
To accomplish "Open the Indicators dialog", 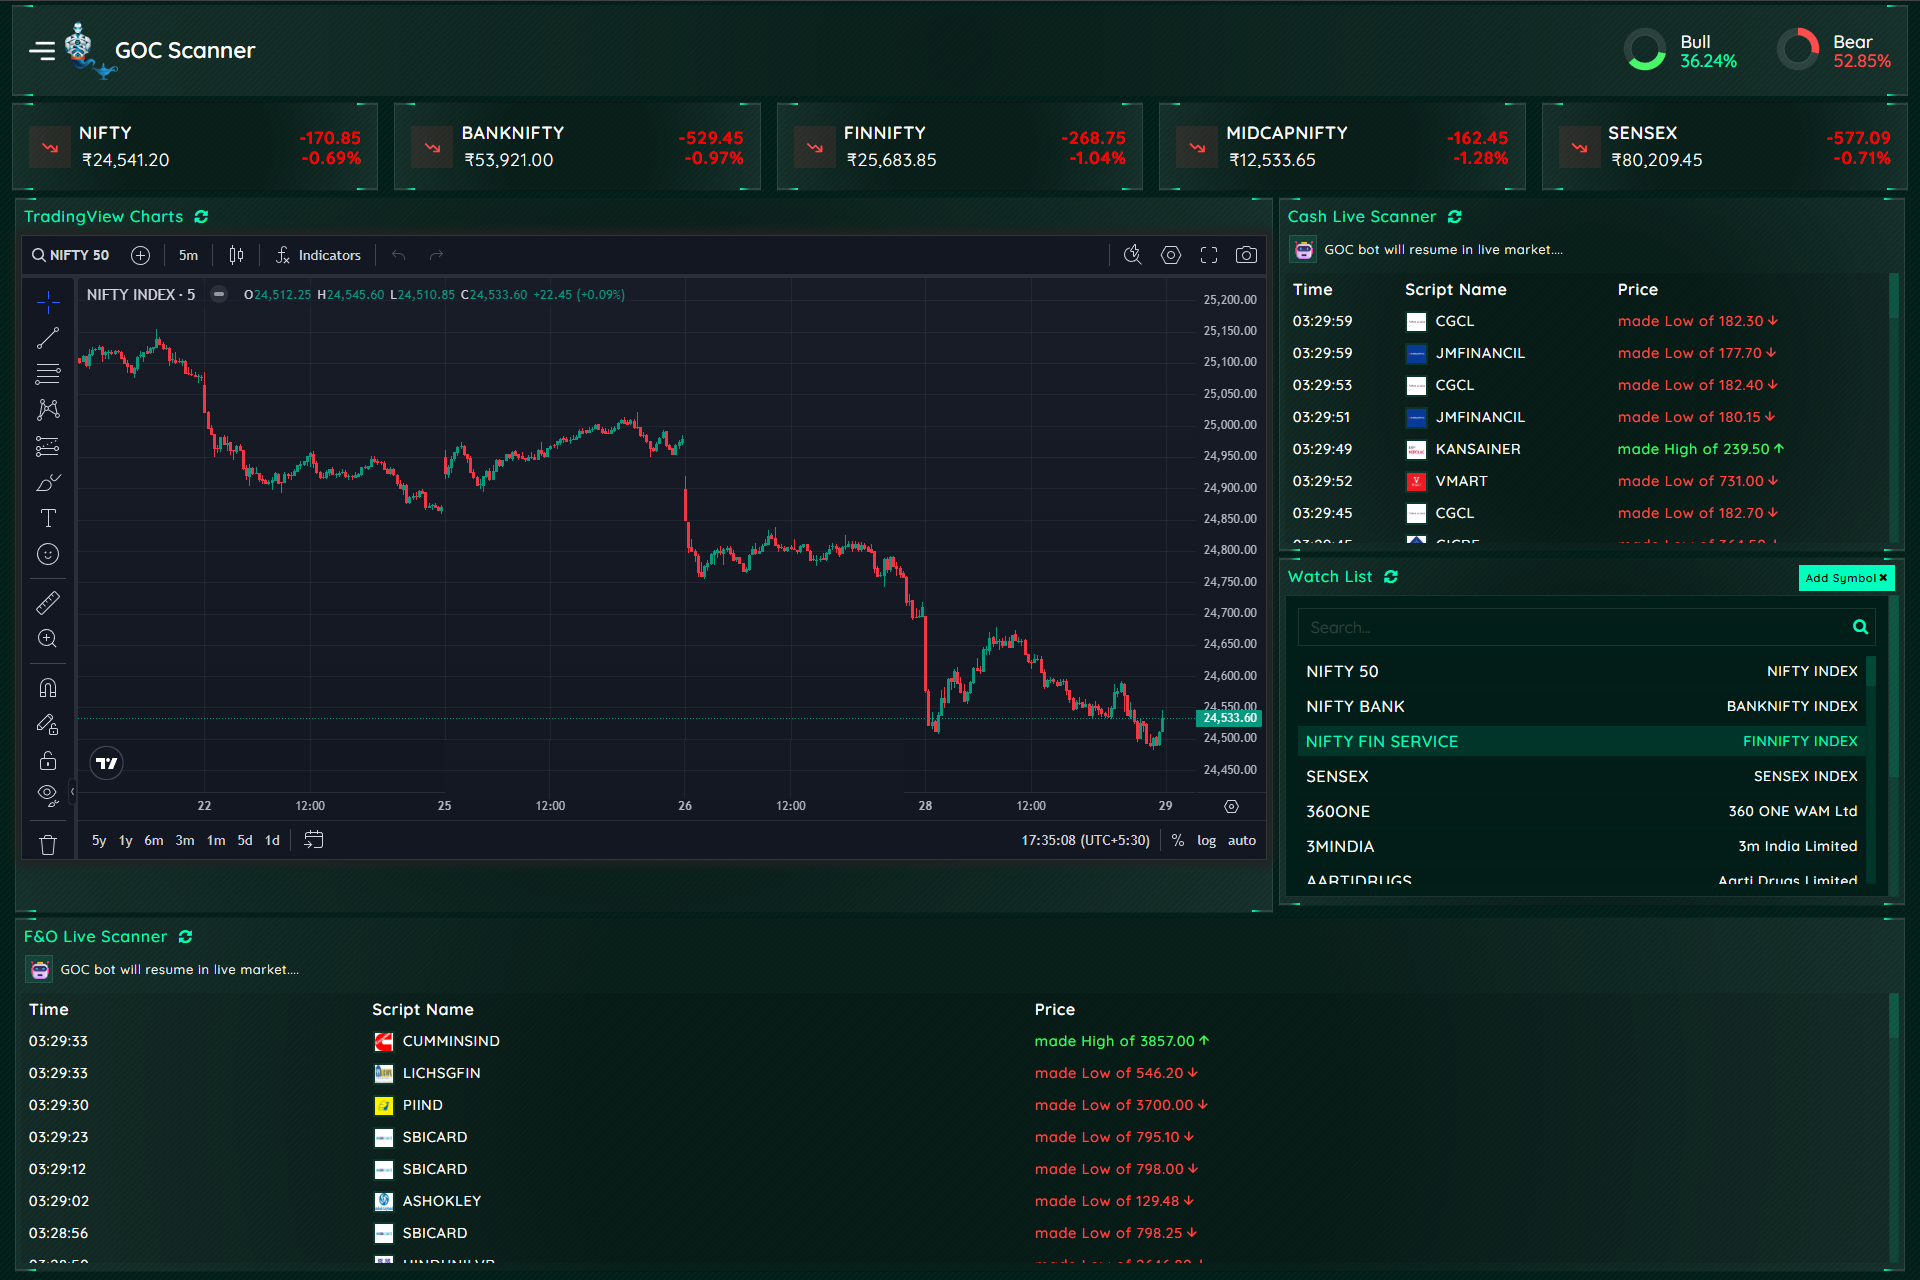I will tap(318, 255).
